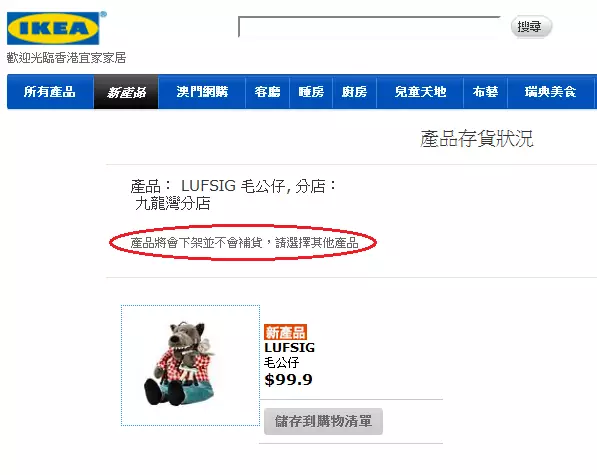Open the 瑞典美食 menu item
The height and width of the screenshot is (475, 597).
pyautogui.click(x=551, y=92)
